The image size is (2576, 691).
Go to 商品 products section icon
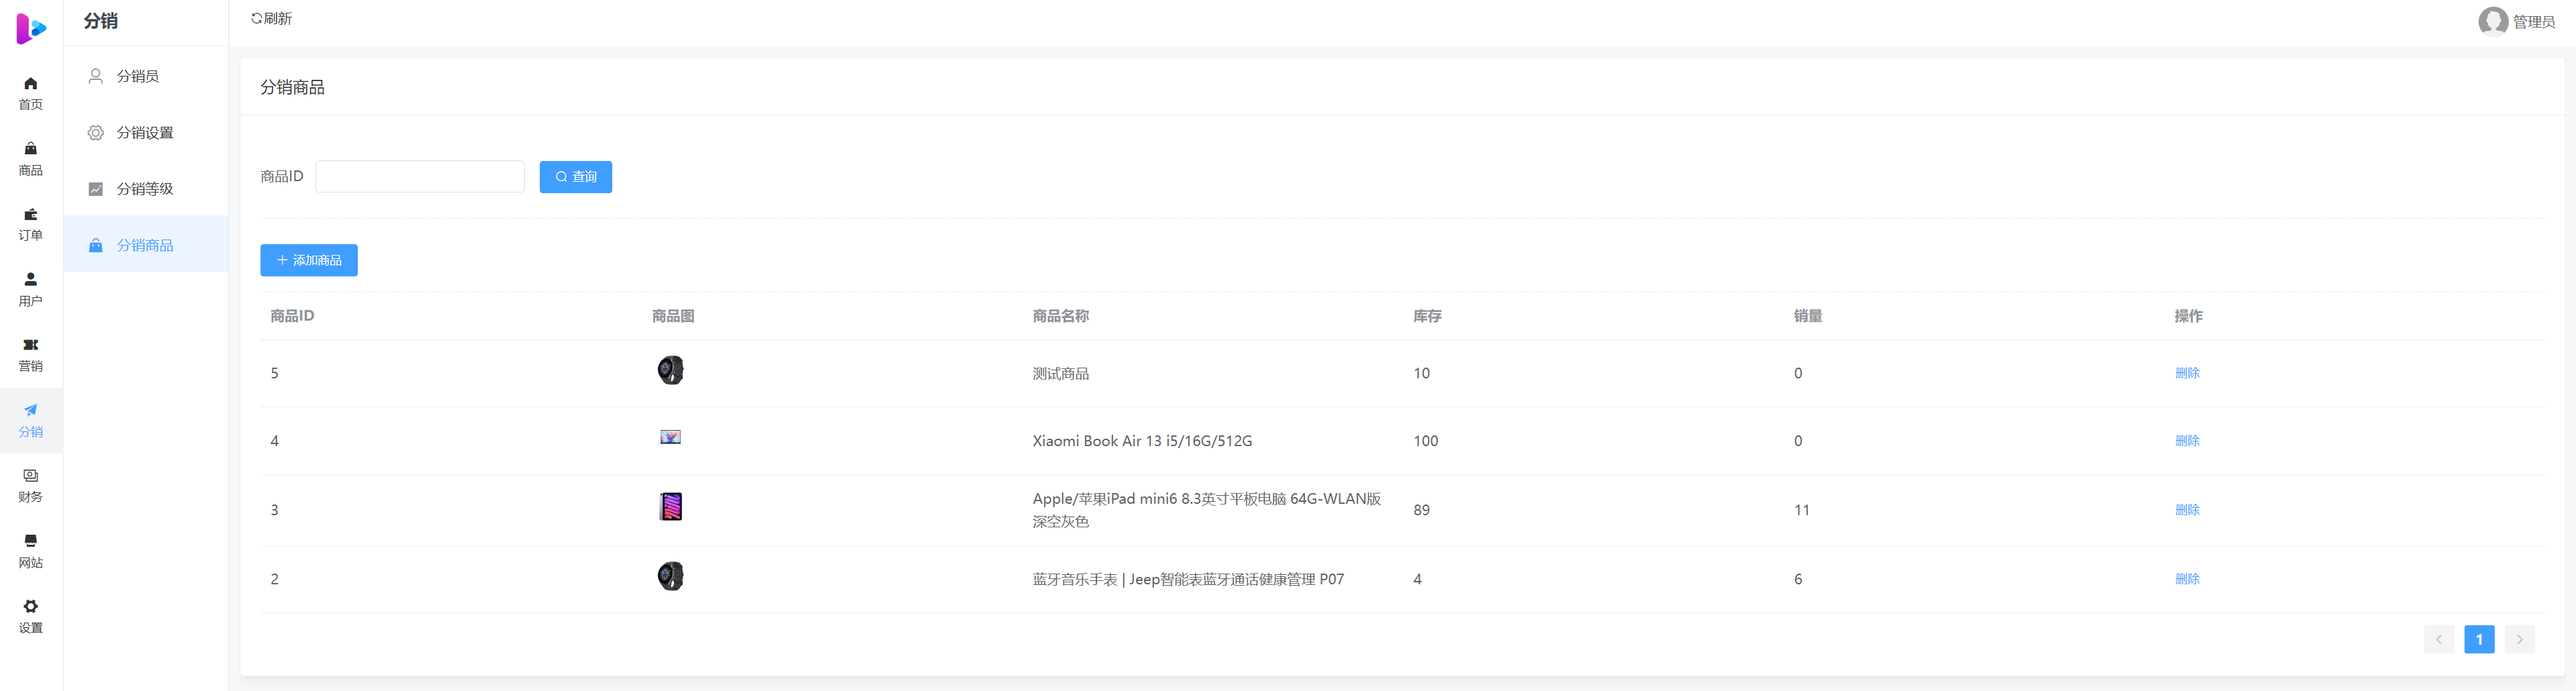pyautogui.click(x=31, y=149)
